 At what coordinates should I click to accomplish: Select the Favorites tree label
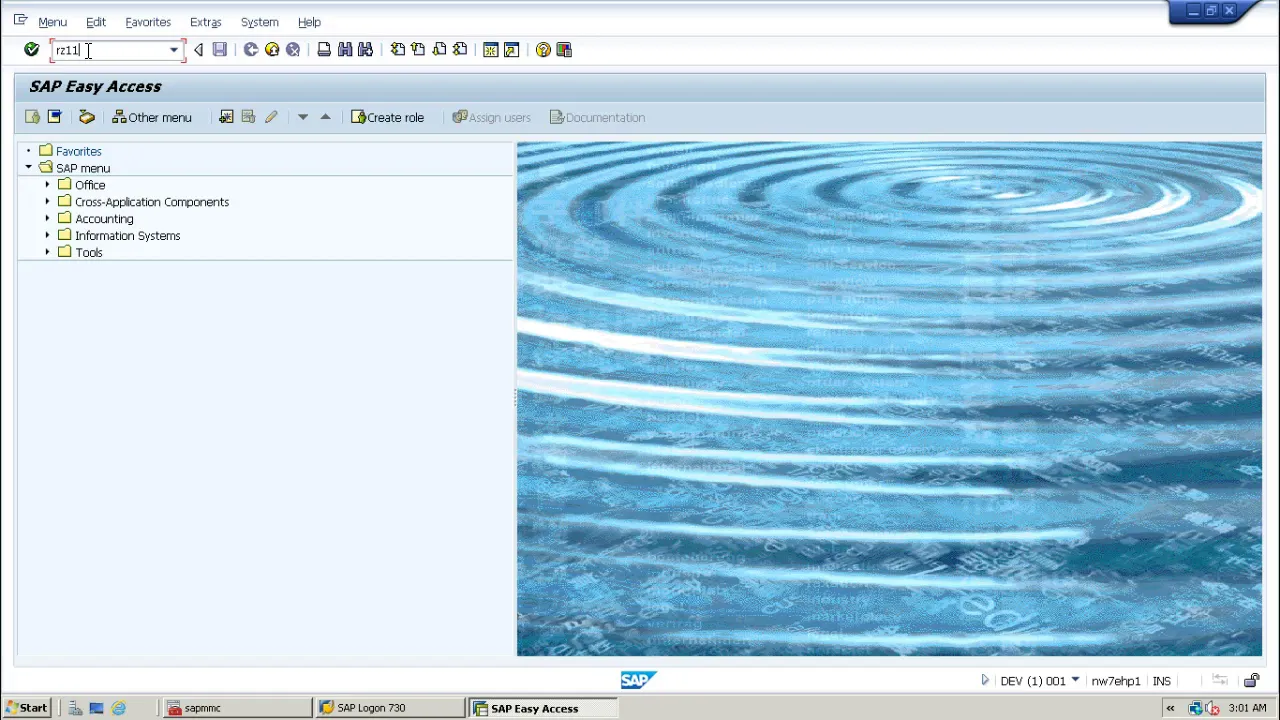[x=79, y=151]
